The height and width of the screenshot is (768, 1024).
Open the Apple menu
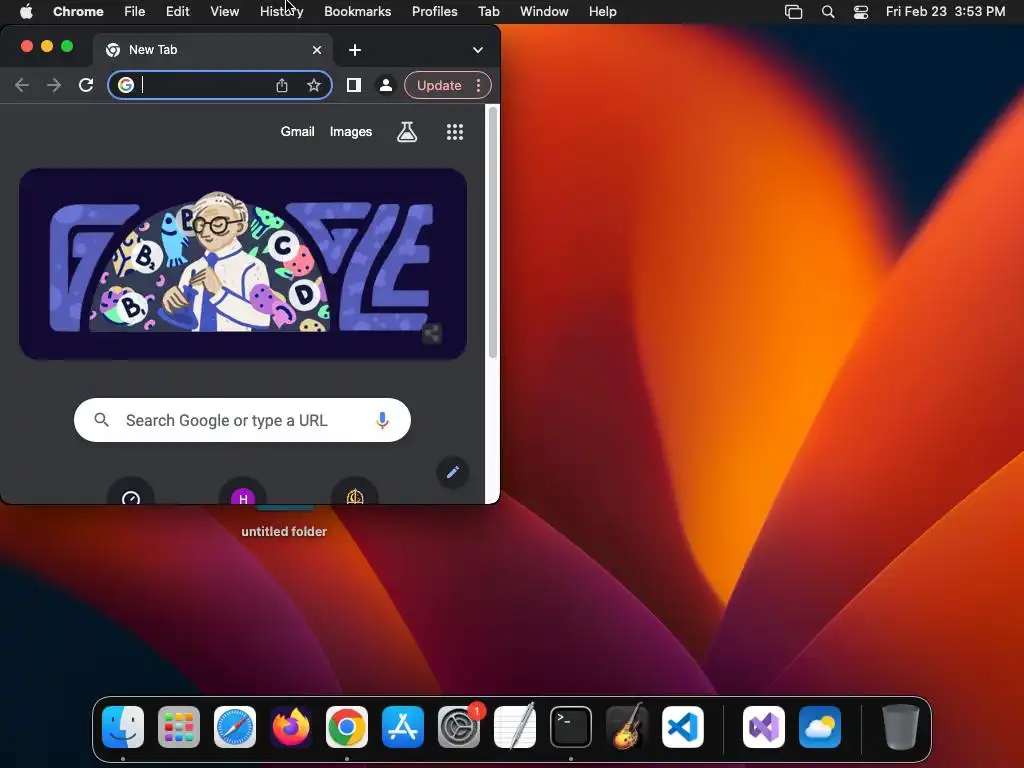(26, 12)
